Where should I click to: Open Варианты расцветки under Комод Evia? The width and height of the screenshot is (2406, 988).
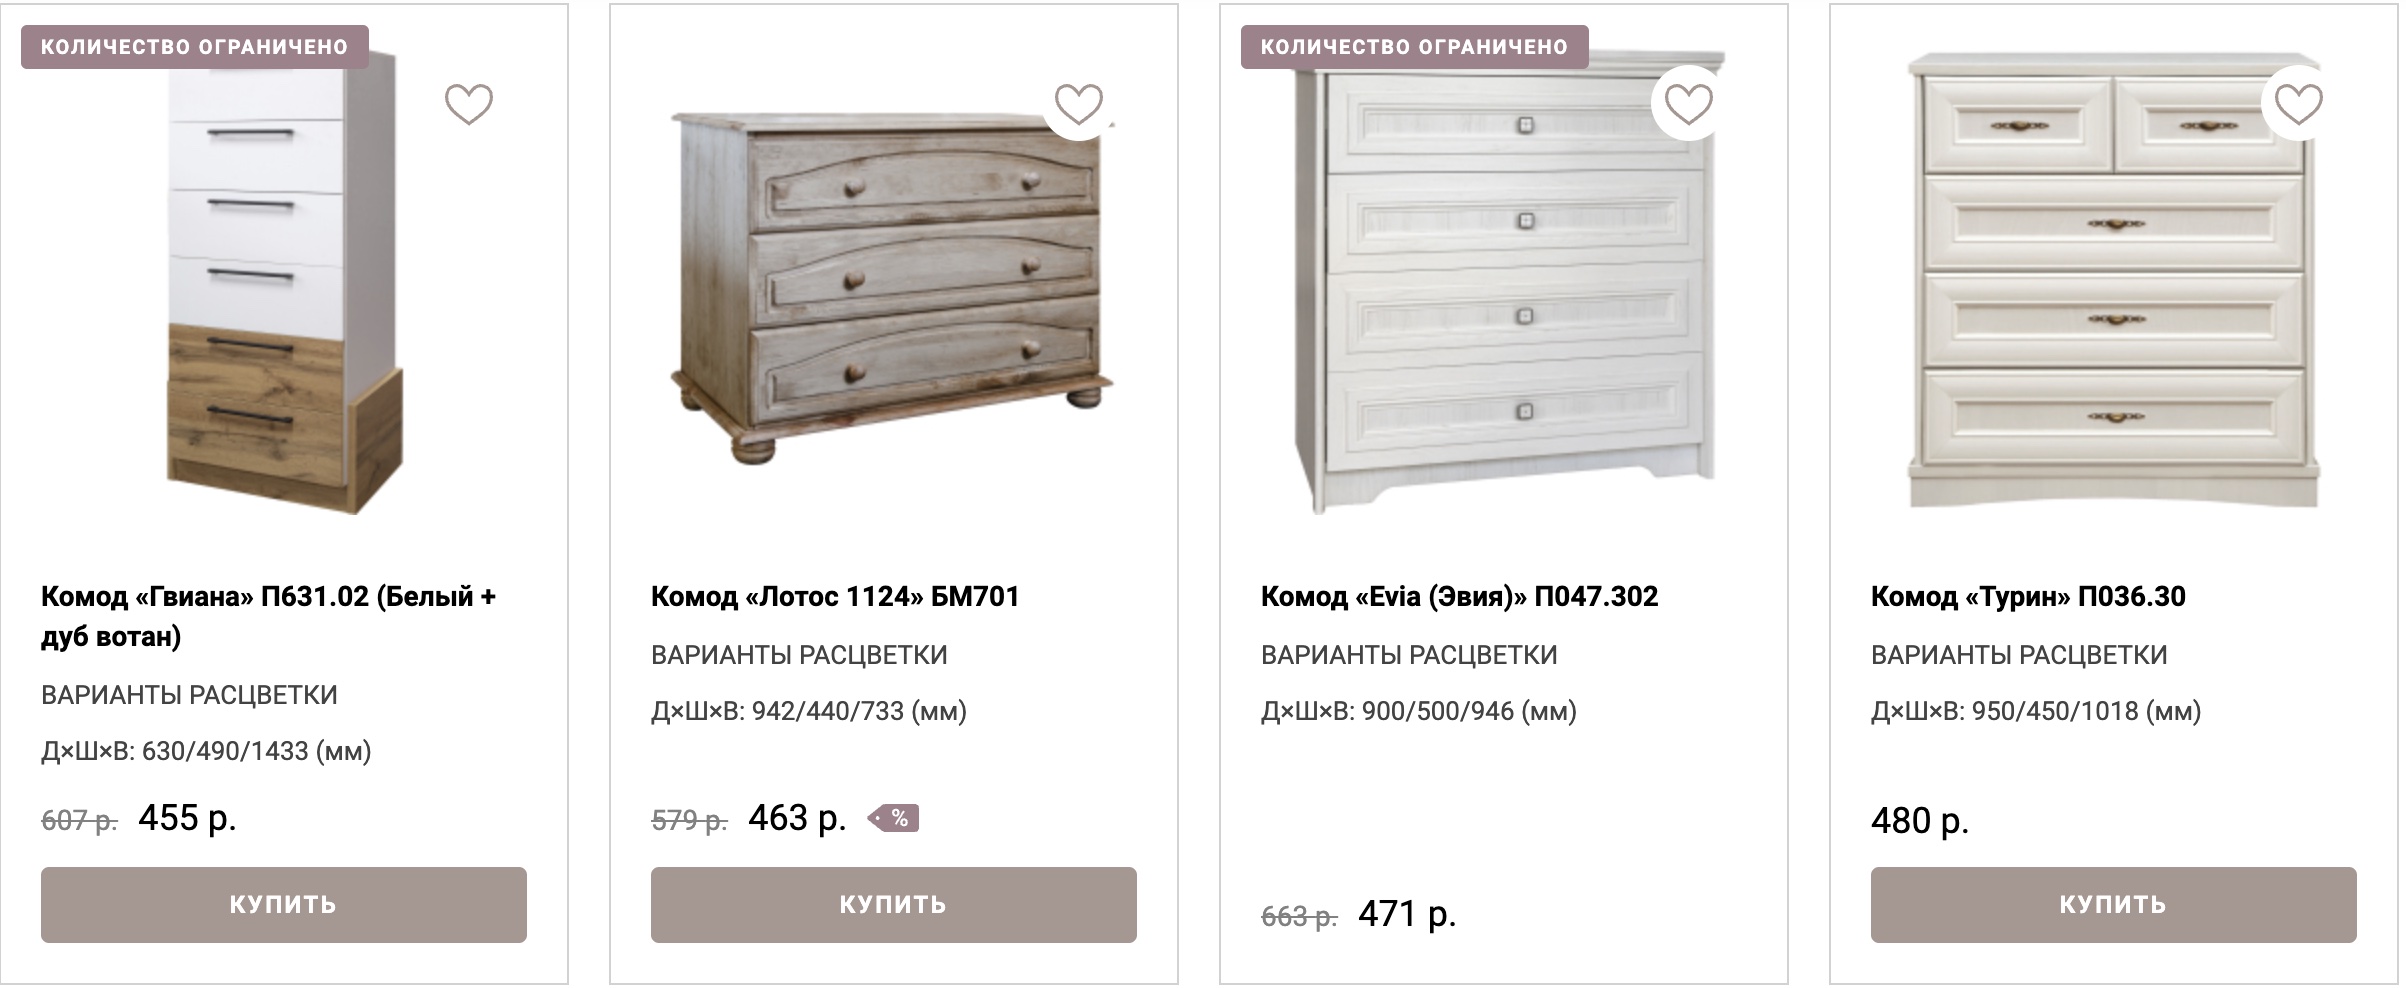pyautogui.click(x=1409, y=655)
